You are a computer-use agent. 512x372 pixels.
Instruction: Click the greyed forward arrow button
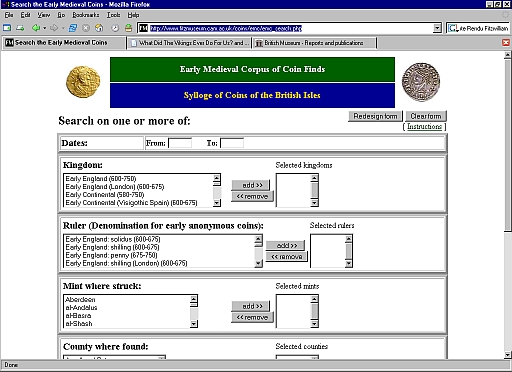click(x=54, y=28)
